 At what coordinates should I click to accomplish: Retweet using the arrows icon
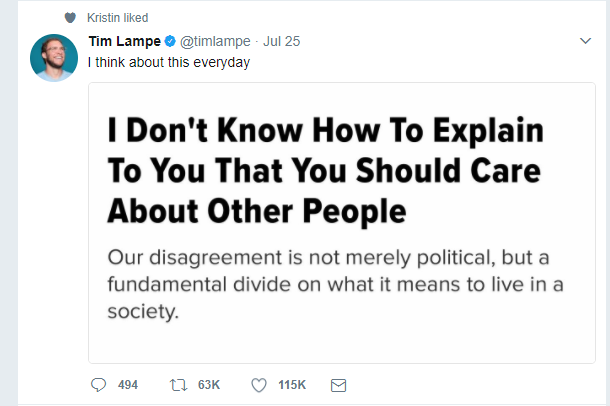(x=182, y=385)
